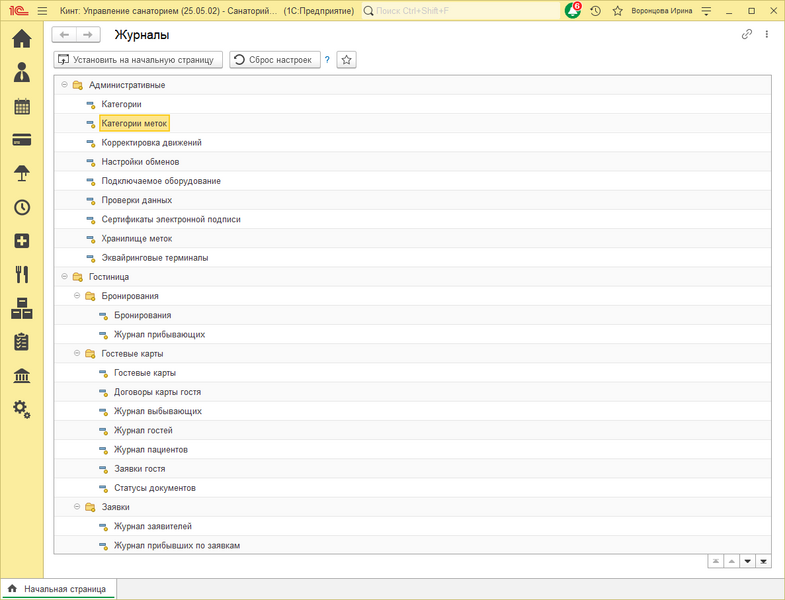Move down one step in list
Viewport: 785px width, 600px height.
pyautogui.click(x=747, y=561)
